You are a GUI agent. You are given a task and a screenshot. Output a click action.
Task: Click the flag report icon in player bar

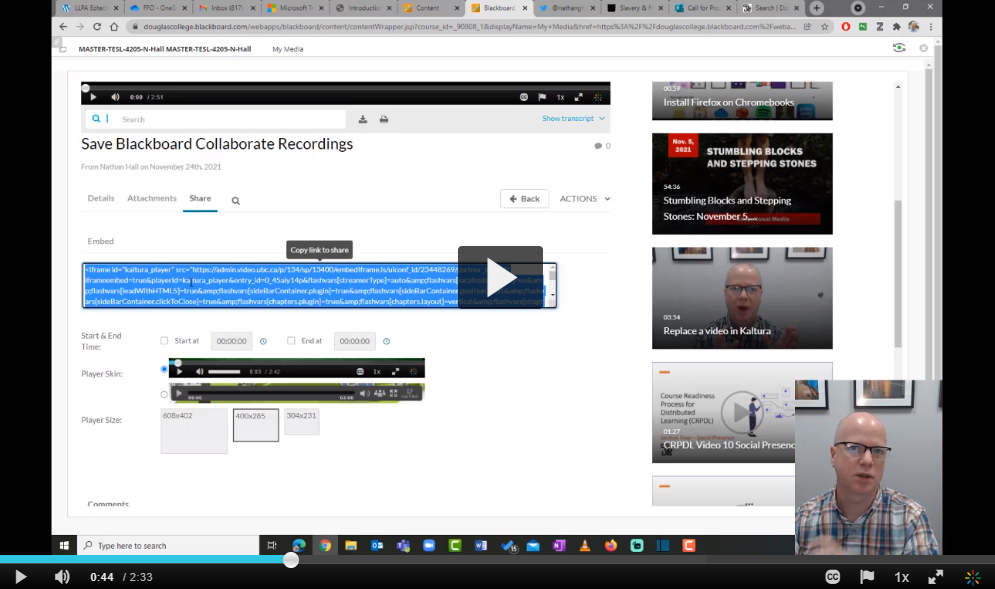click(x=867, y=577)
